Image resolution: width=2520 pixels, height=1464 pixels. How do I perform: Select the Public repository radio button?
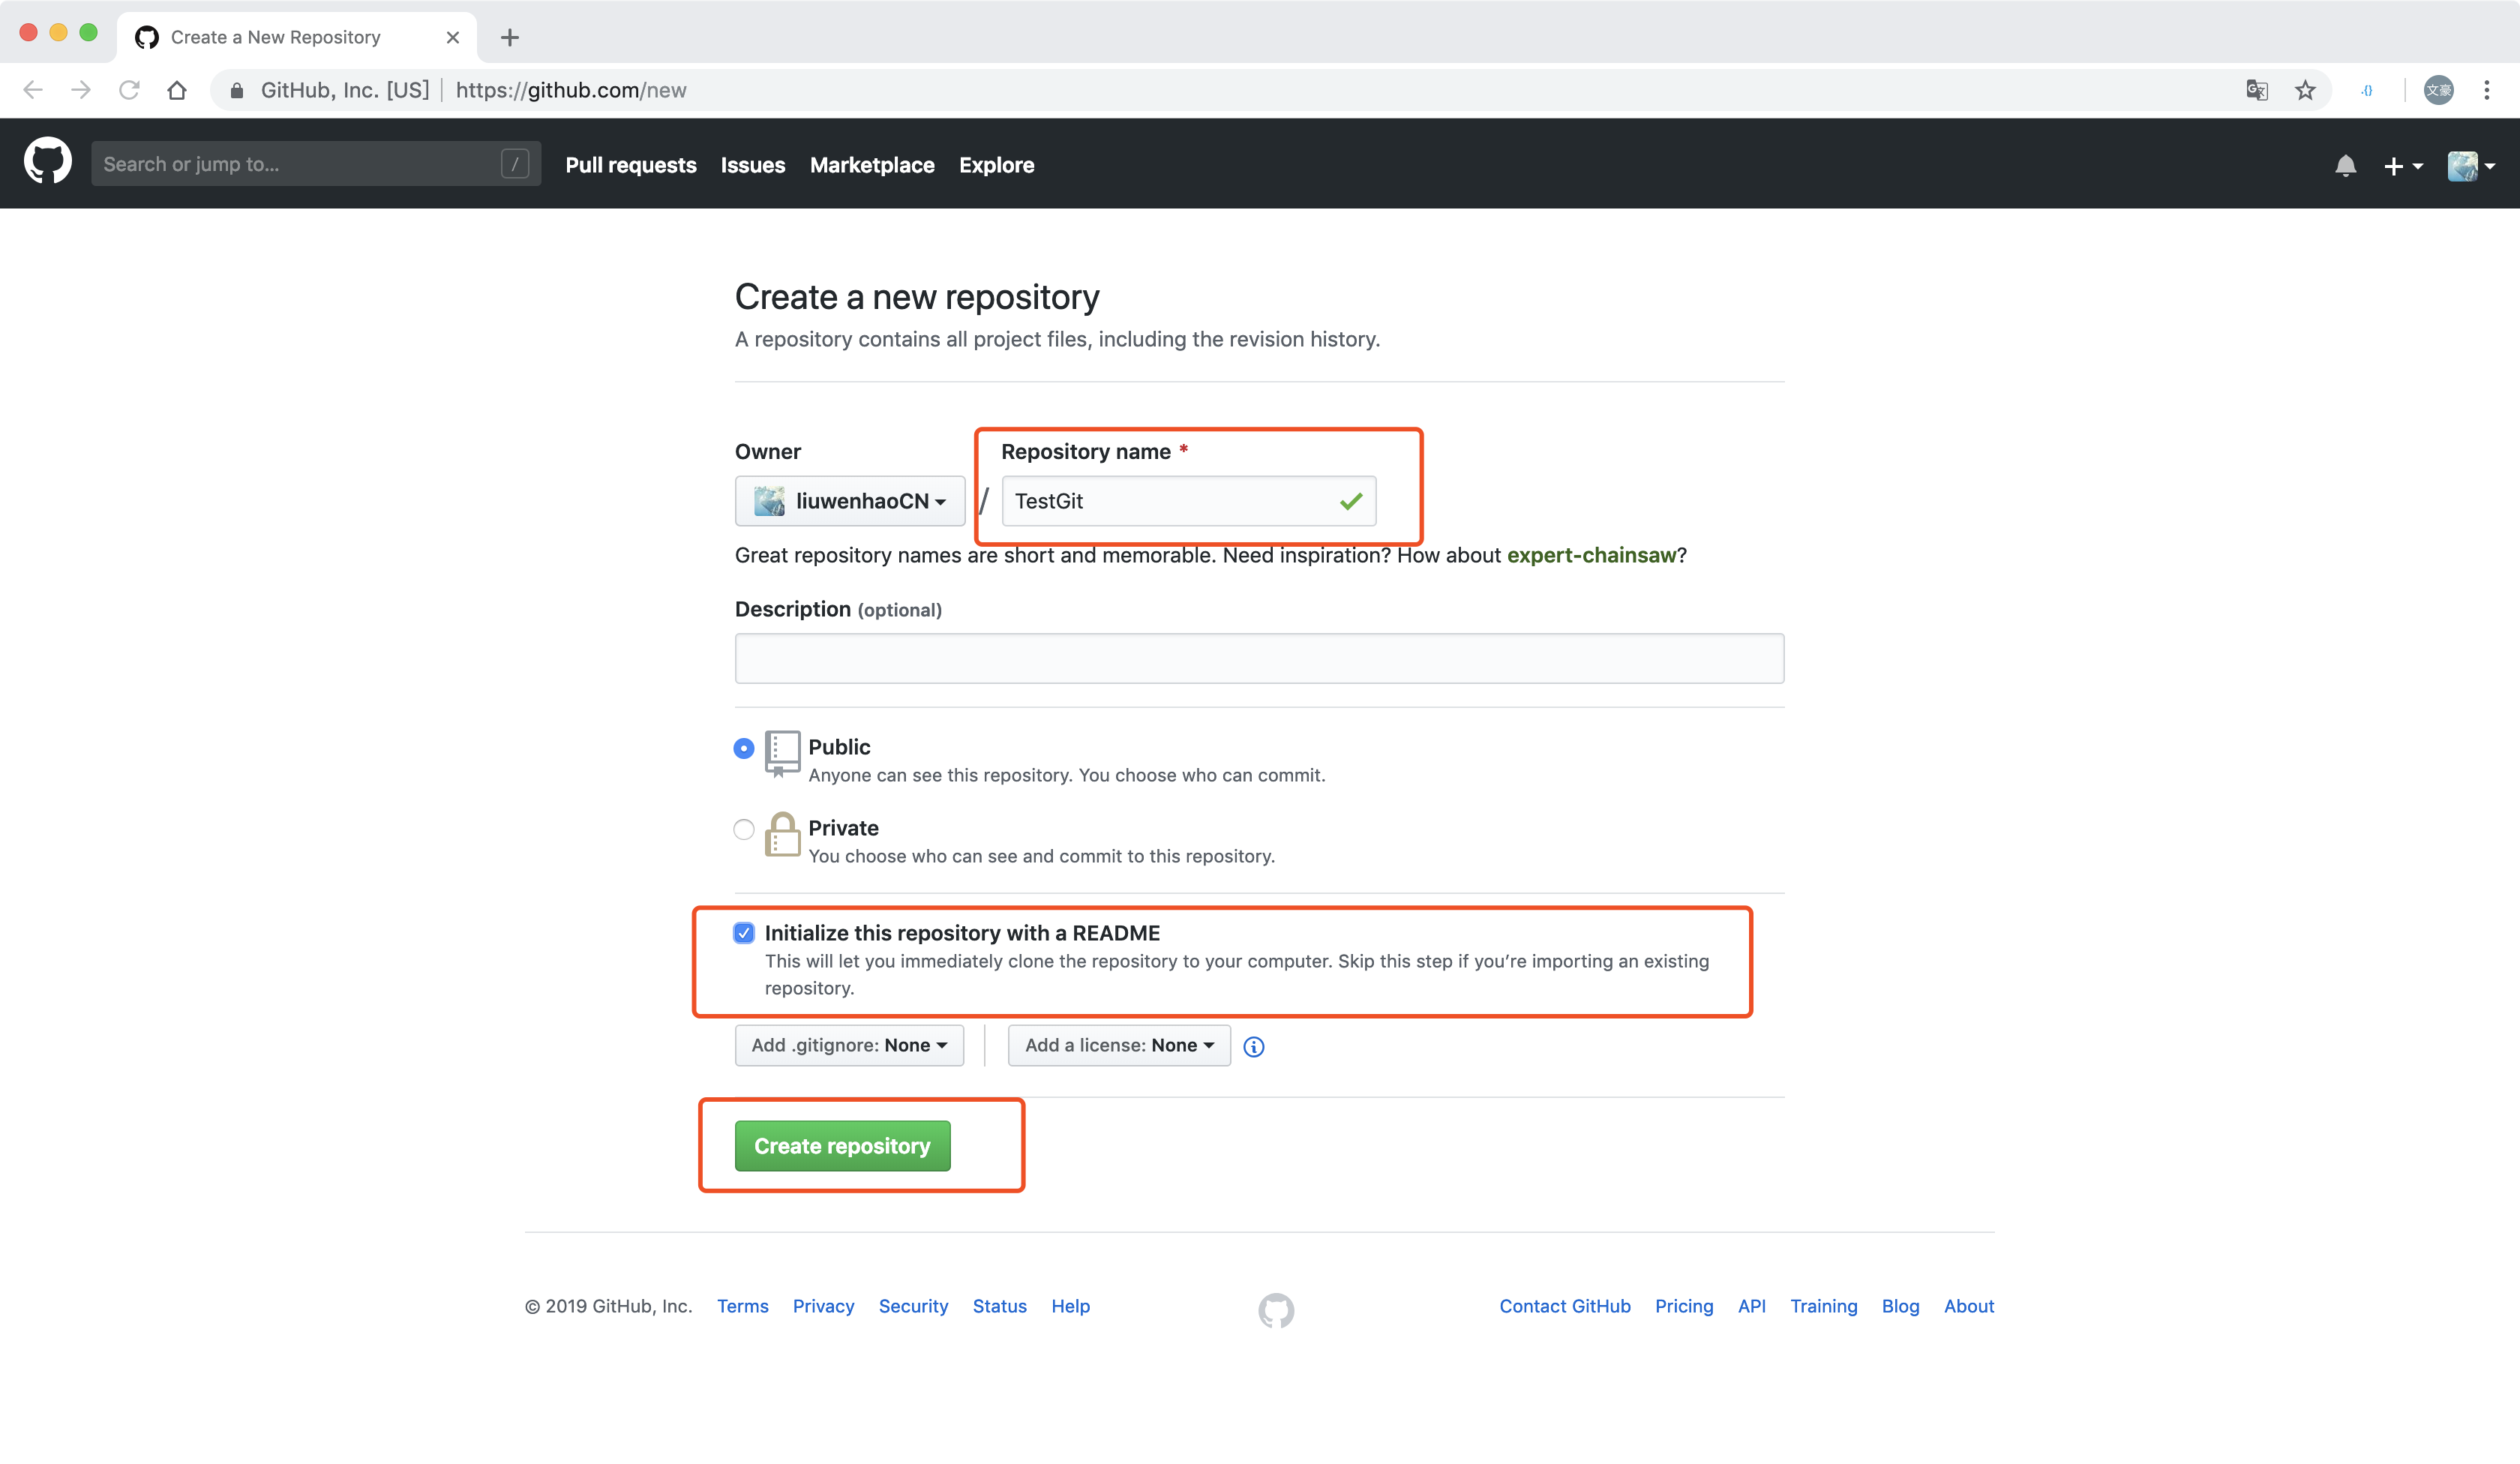[744, 748]
